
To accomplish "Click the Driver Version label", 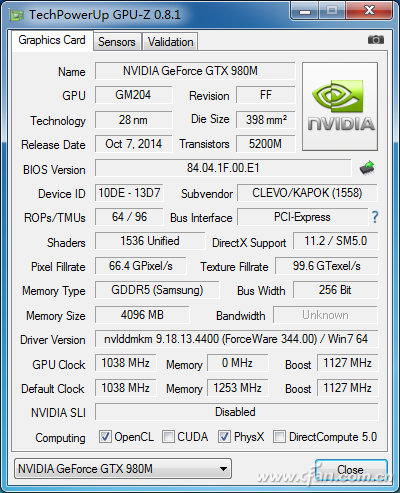I will [53, 340].
